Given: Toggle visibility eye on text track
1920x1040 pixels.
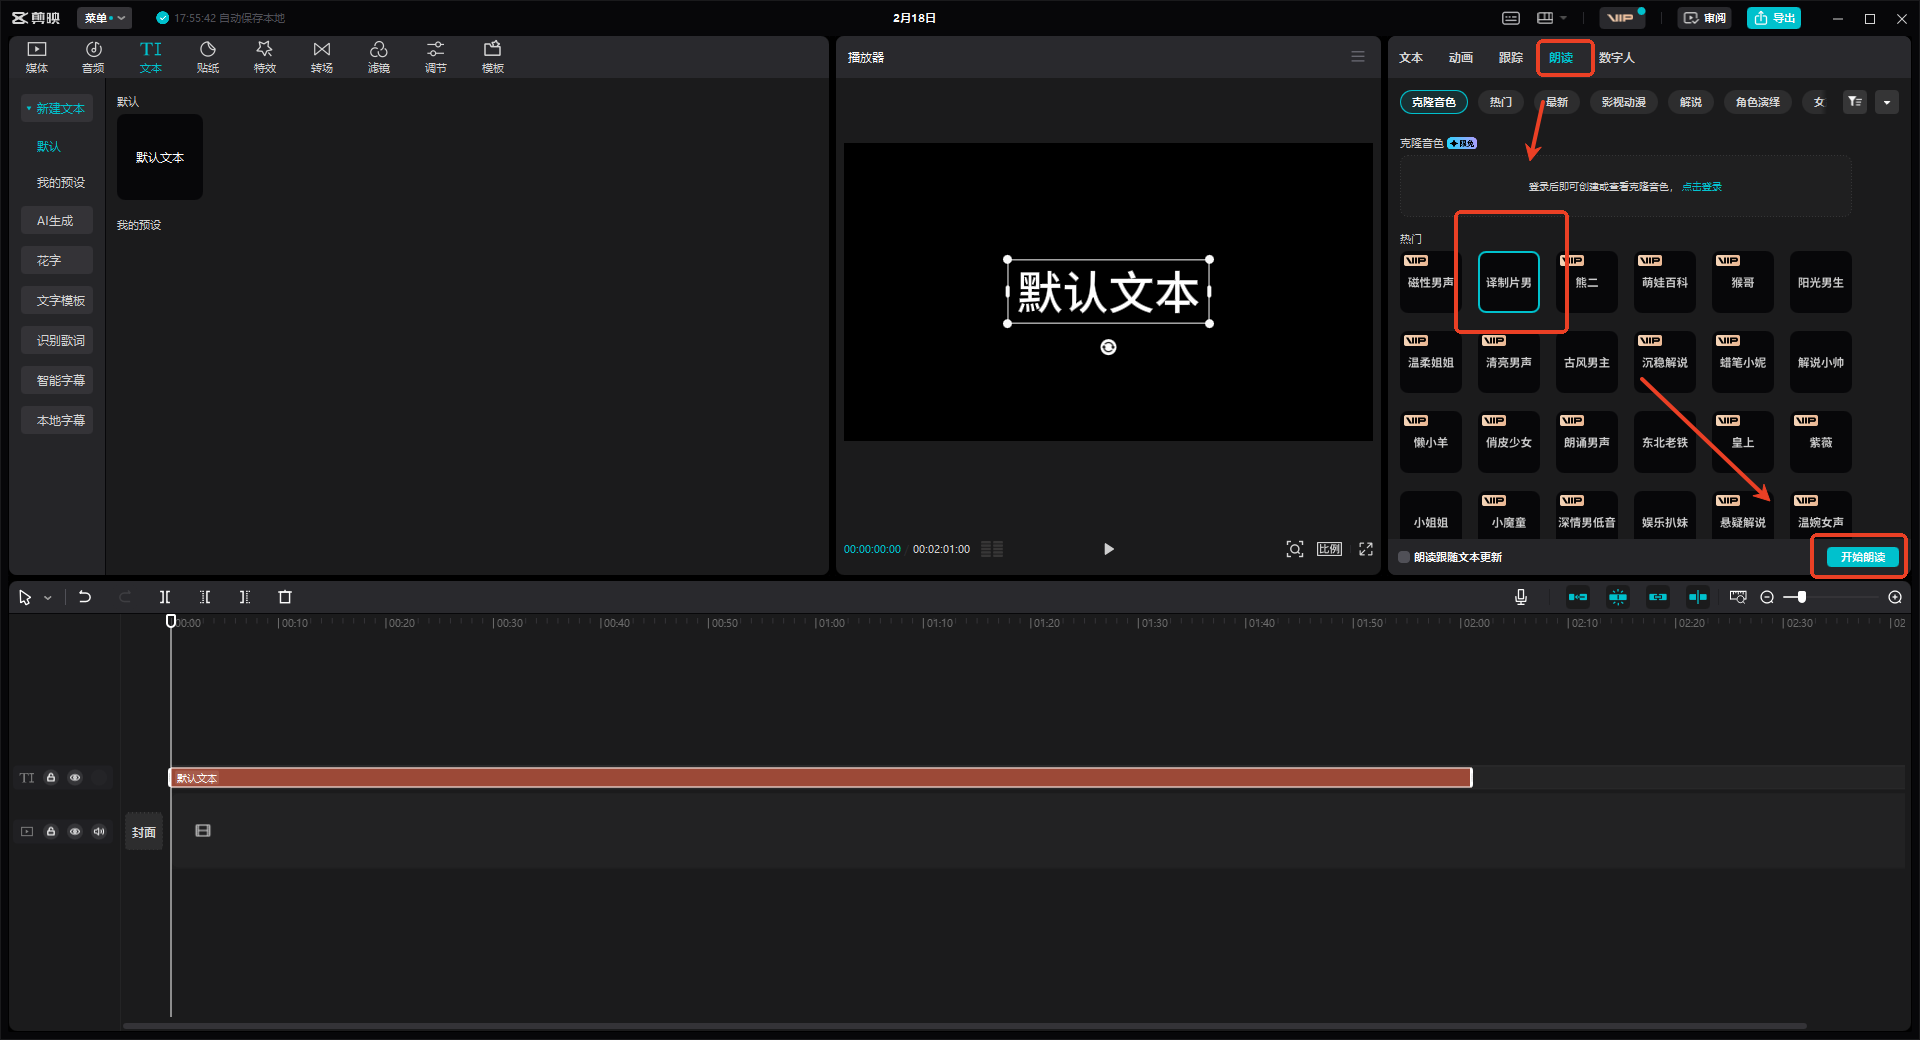Looking at the screenshot, I should point(75,778).
